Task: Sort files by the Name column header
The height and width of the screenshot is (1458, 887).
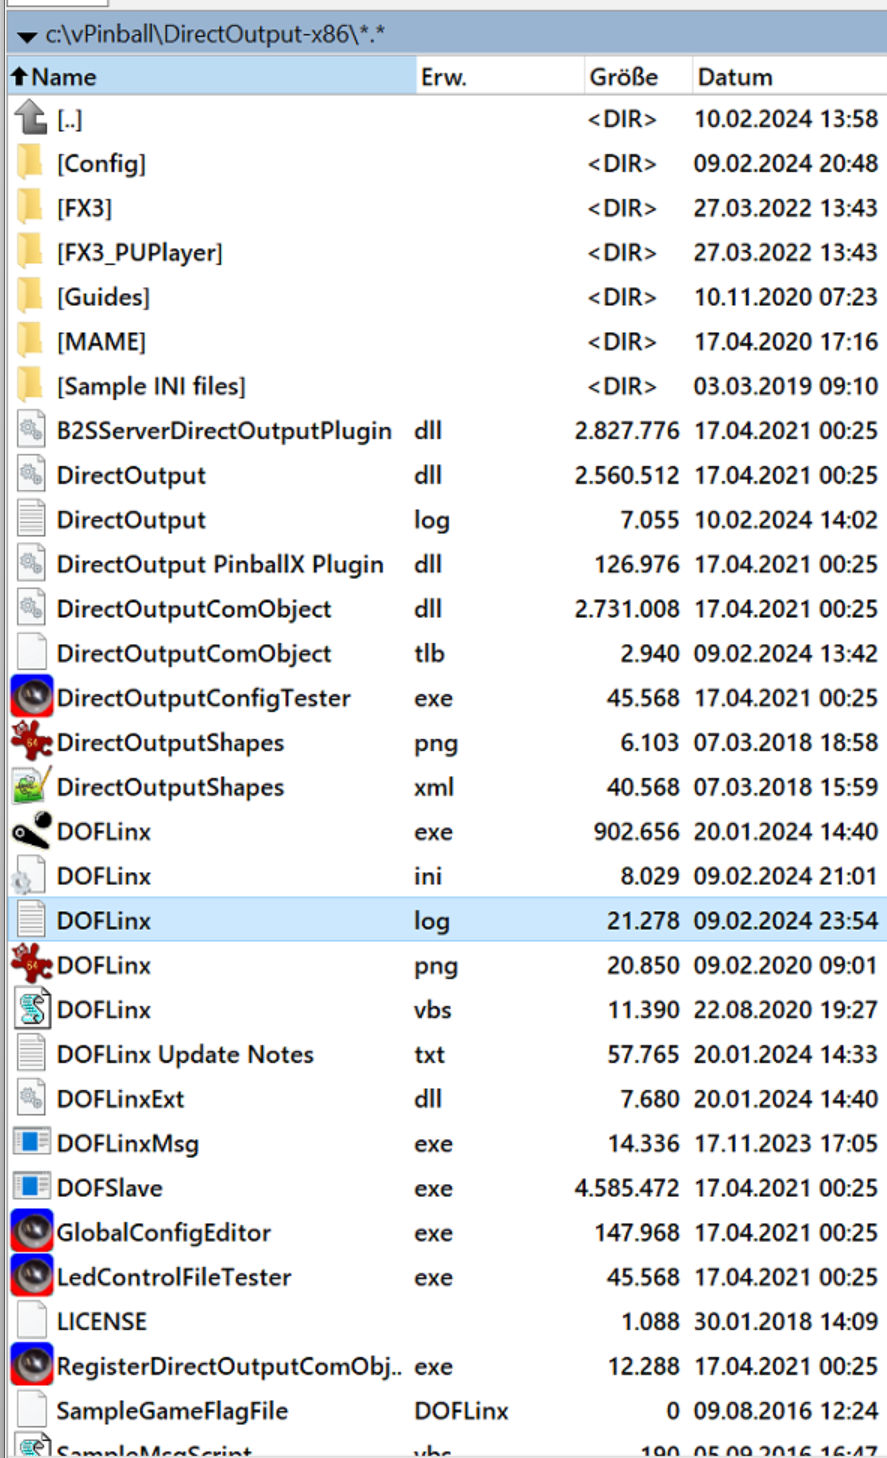Action: tap(211, 76)
